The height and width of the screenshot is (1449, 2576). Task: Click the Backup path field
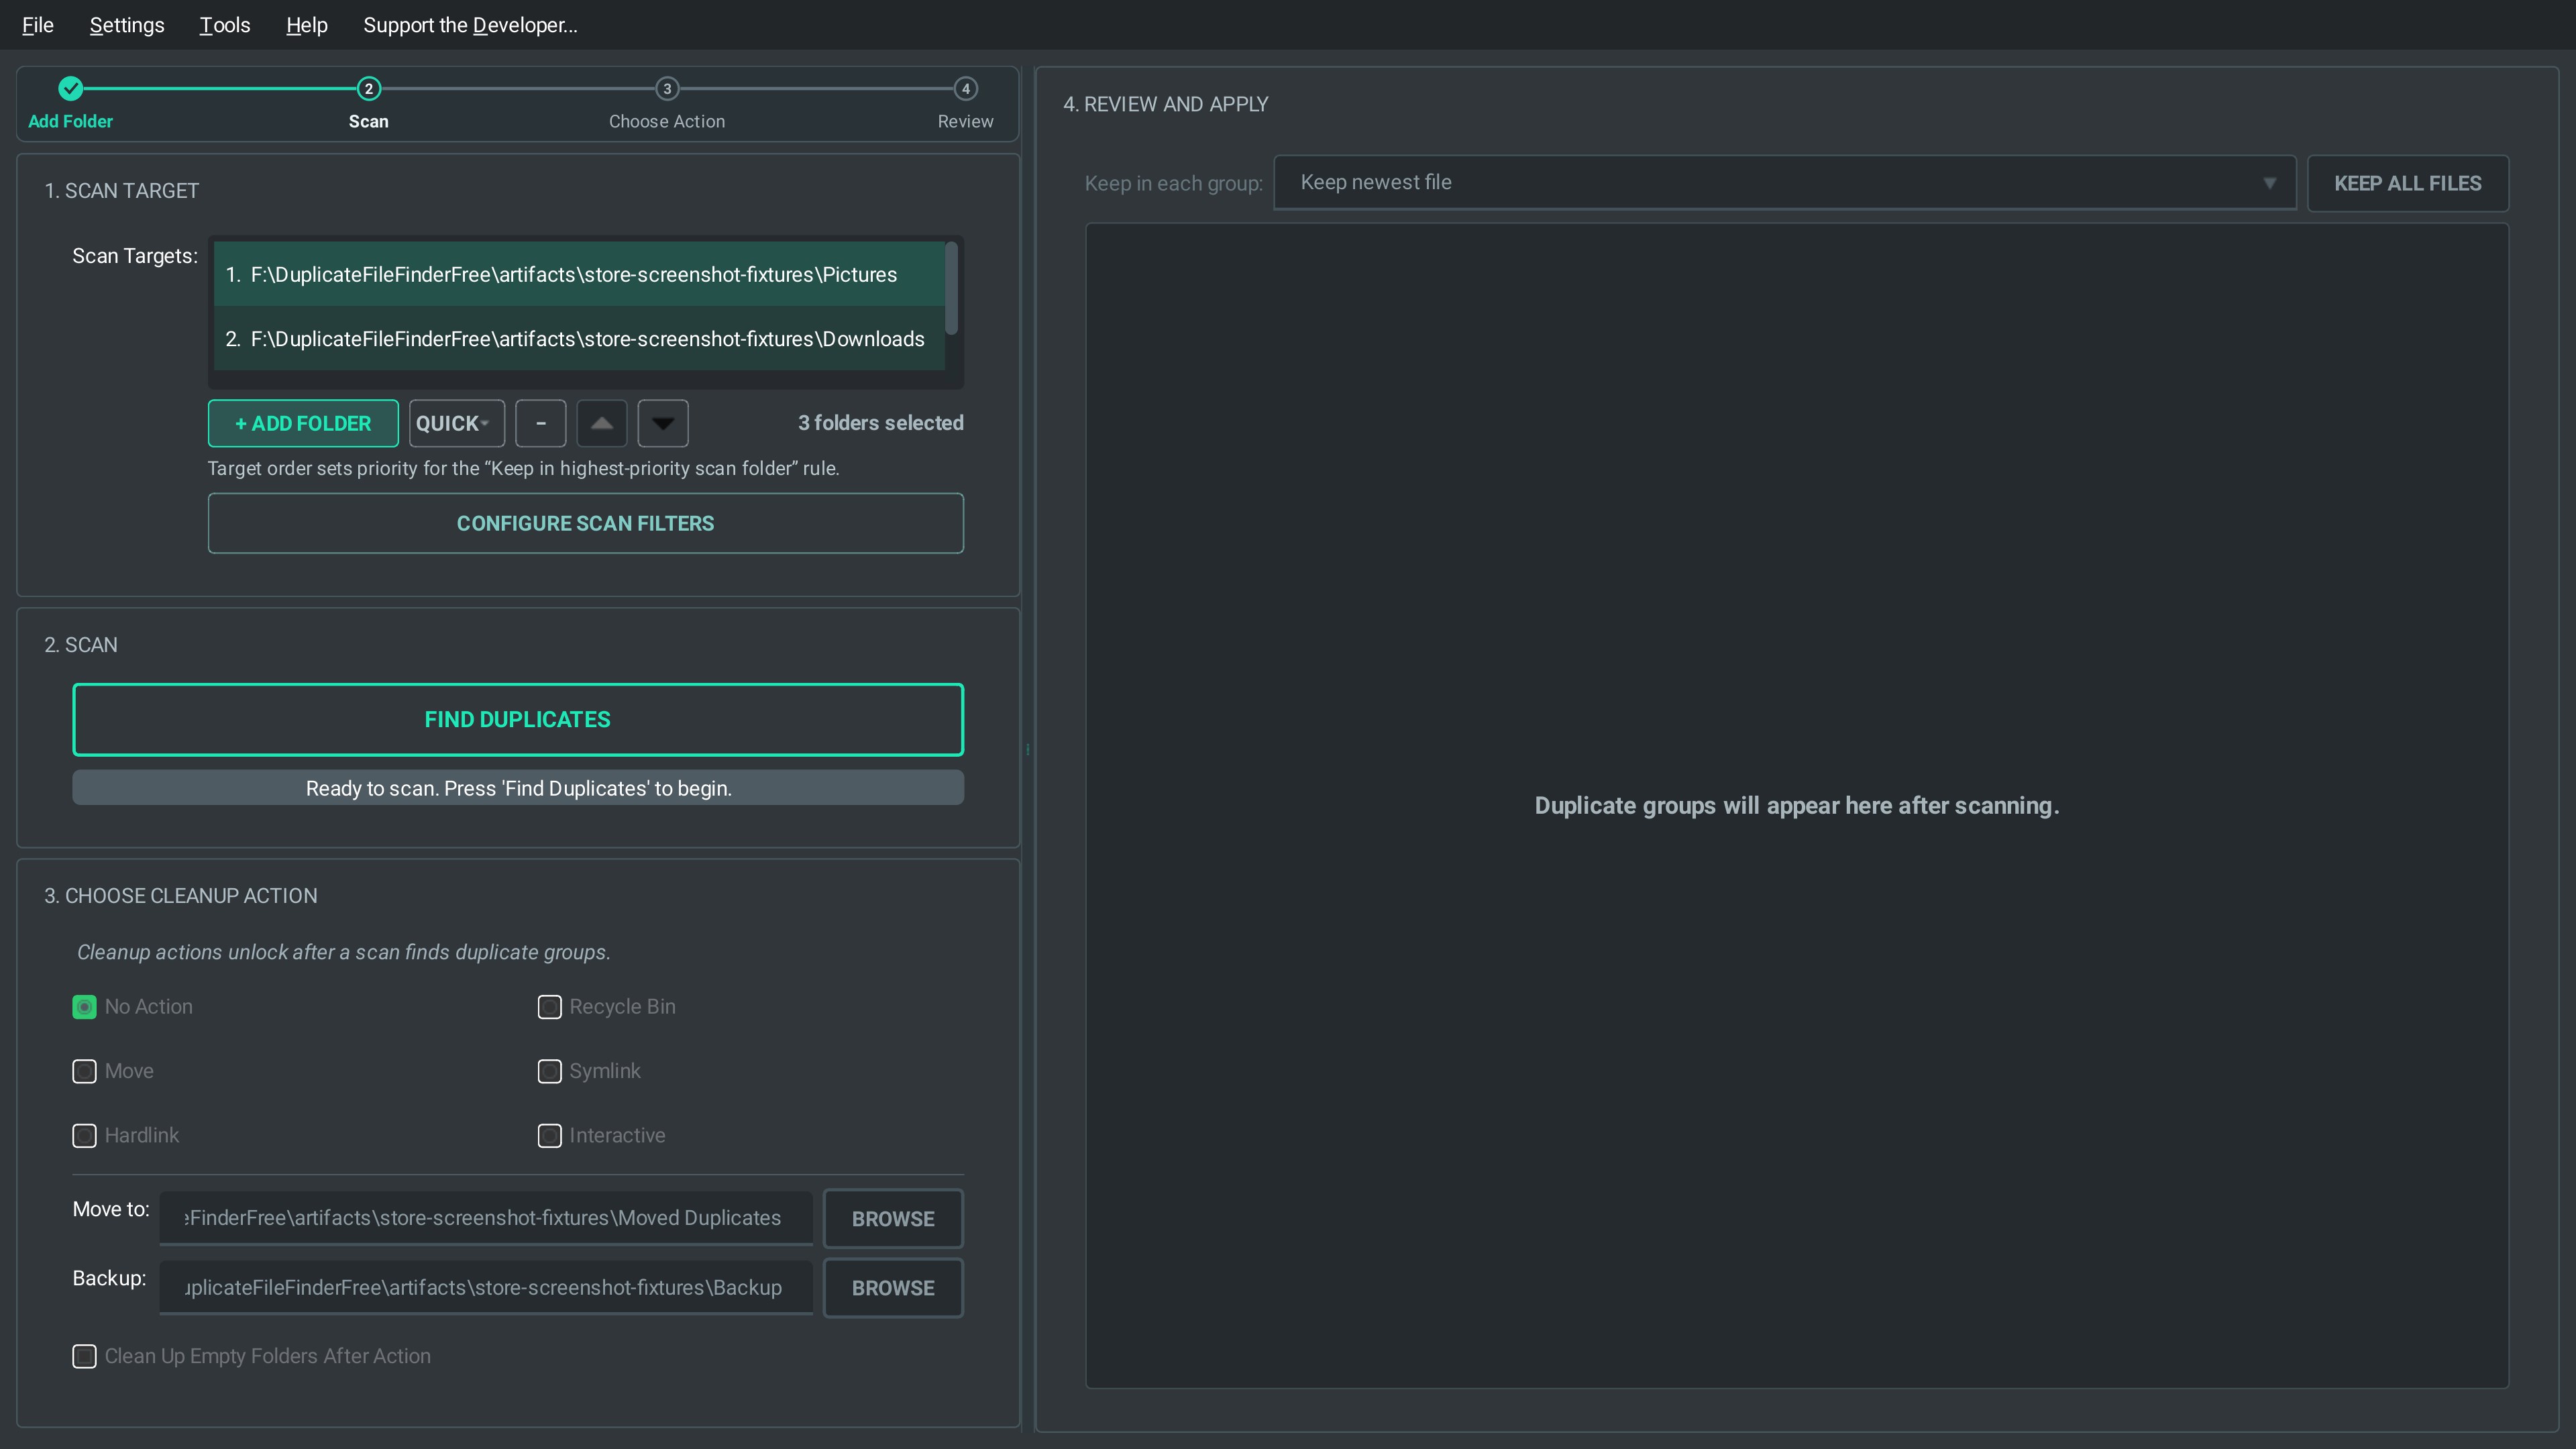[x=486, y=1288]
